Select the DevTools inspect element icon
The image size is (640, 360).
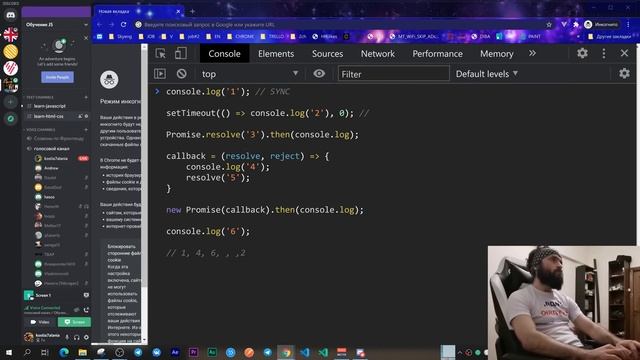[x=161, y=53]
